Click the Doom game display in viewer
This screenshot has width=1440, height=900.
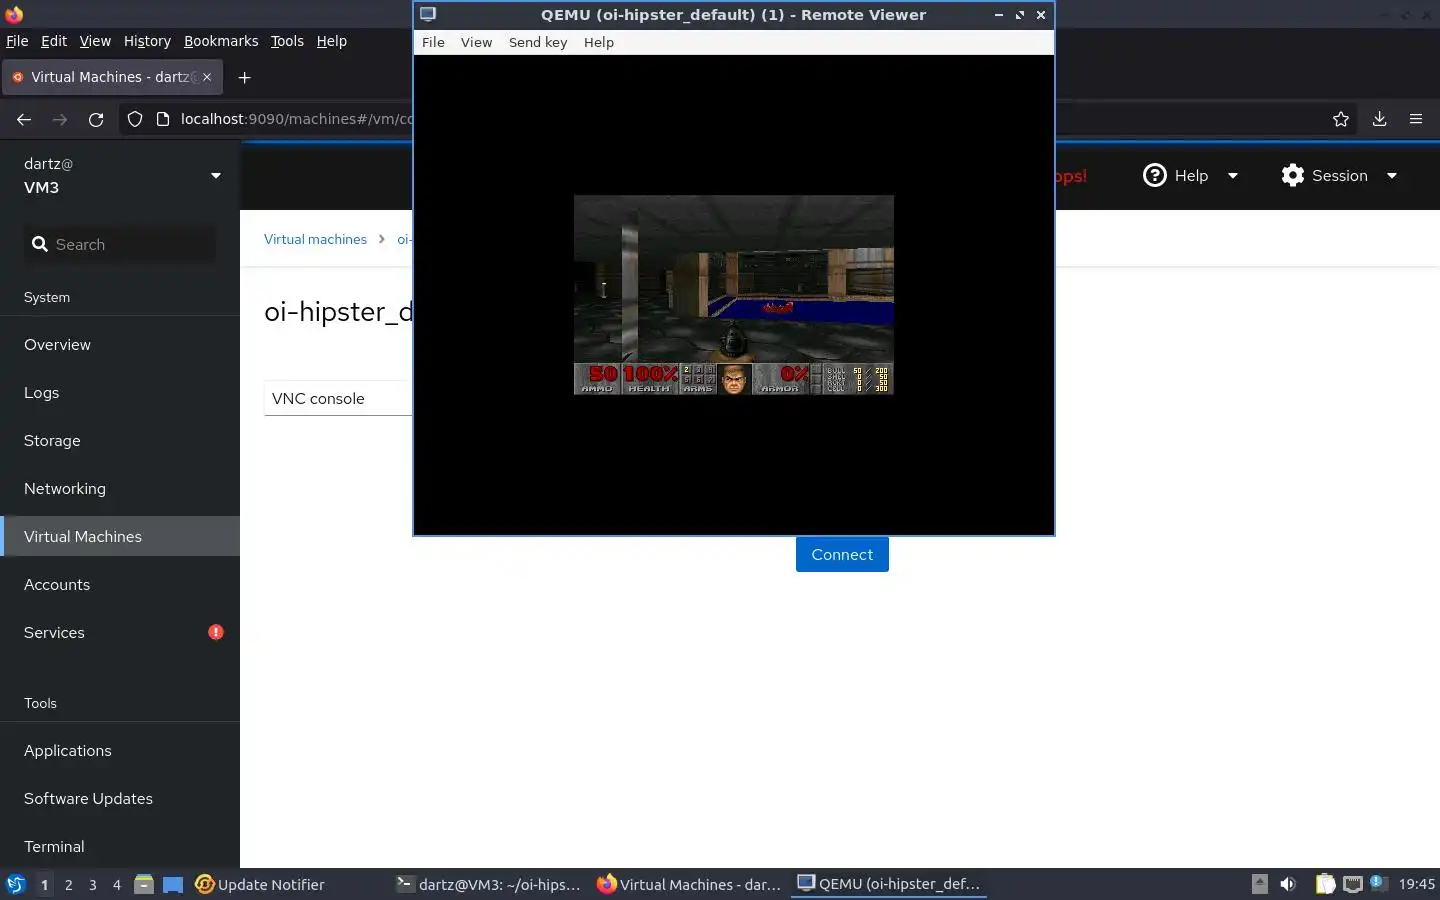click(x=734, y=295)
